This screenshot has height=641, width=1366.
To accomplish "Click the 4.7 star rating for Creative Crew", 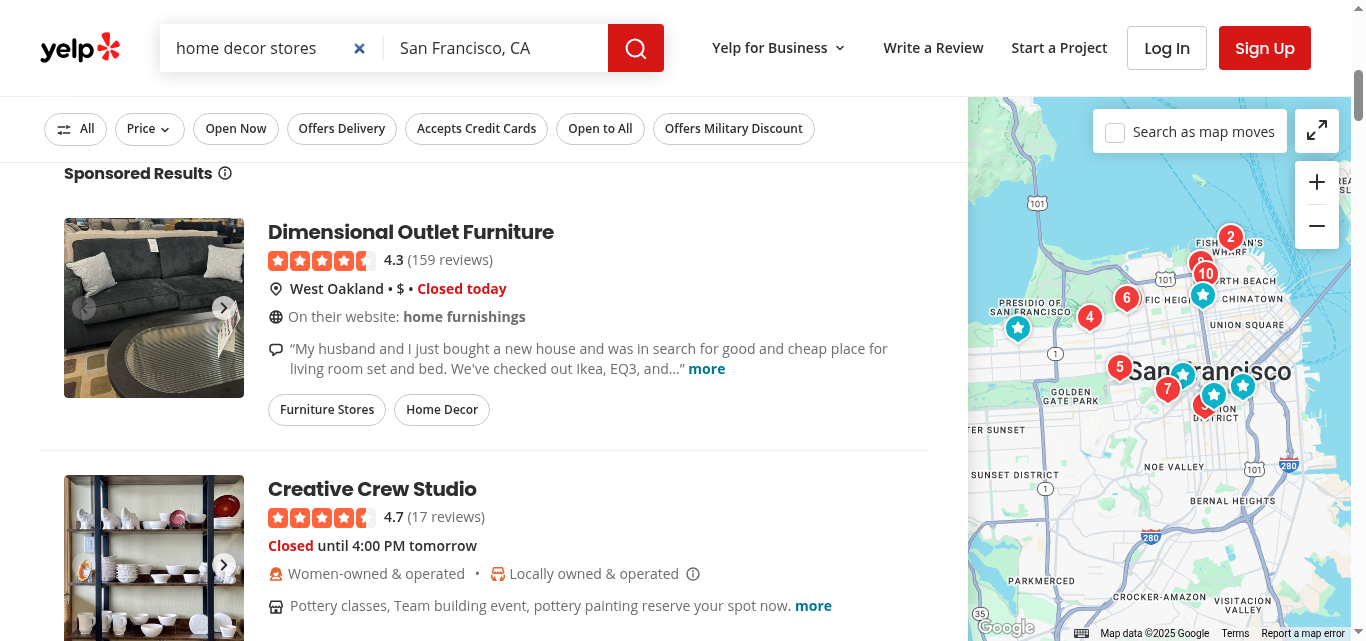I will [x=322, y=518].
